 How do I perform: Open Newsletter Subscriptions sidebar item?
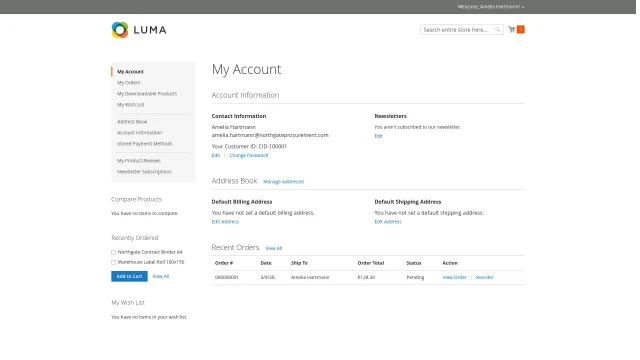click(x=144, y=172)
